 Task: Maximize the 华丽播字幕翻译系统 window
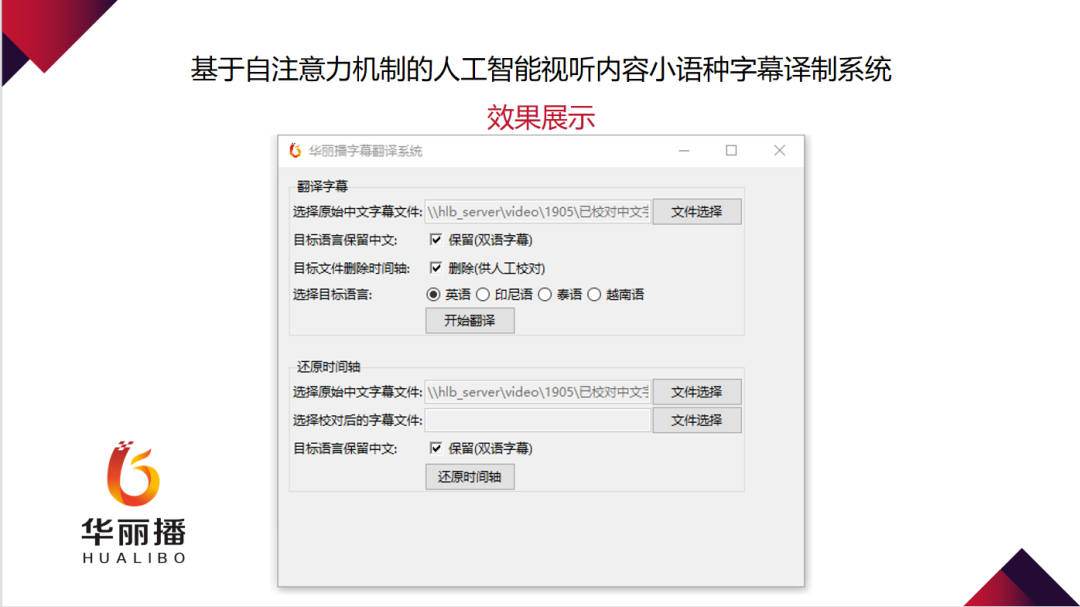pos(731,151)
